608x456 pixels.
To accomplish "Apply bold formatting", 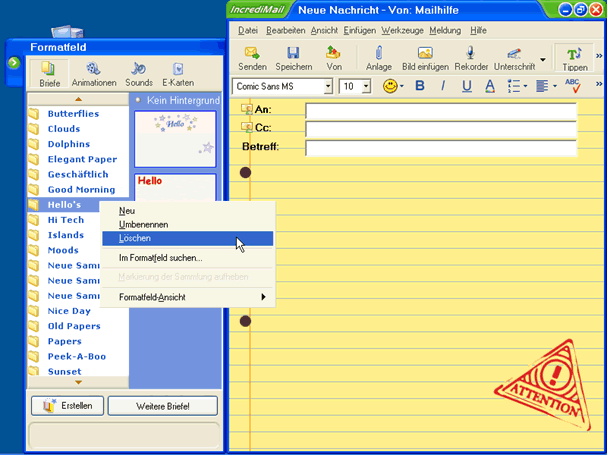I will (420, 86).
